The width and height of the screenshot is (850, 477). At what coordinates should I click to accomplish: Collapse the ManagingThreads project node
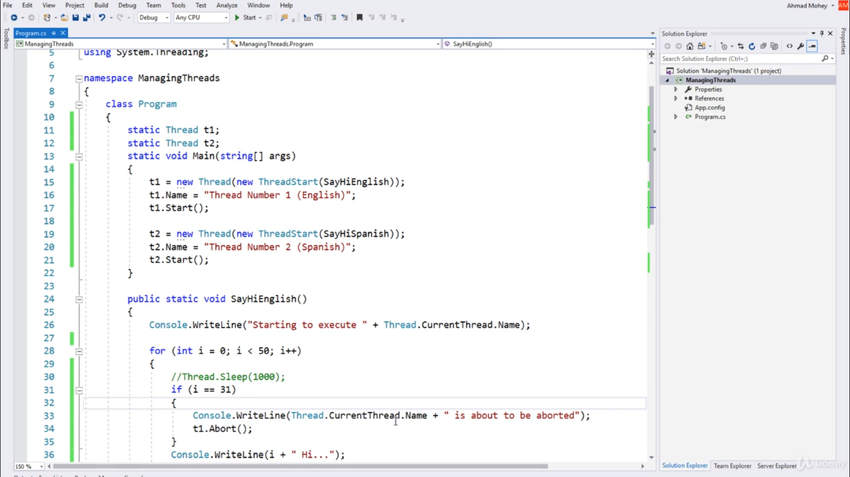pos(668,80)
